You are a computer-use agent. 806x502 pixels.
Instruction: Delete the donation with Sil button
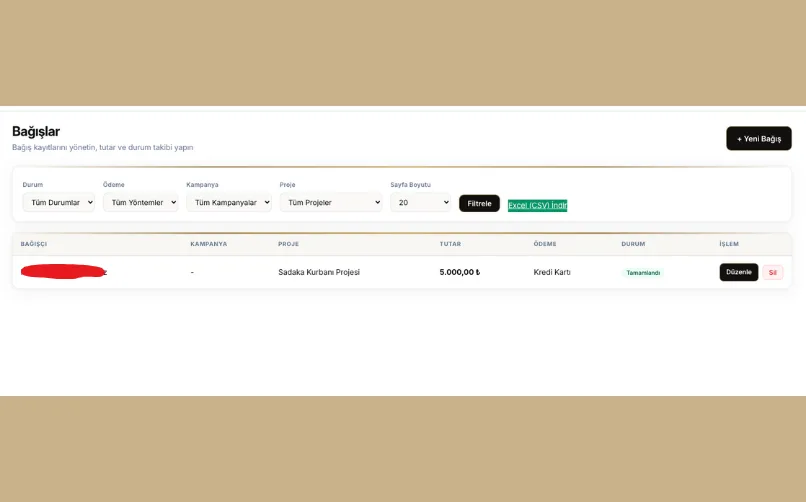point(772,272)
